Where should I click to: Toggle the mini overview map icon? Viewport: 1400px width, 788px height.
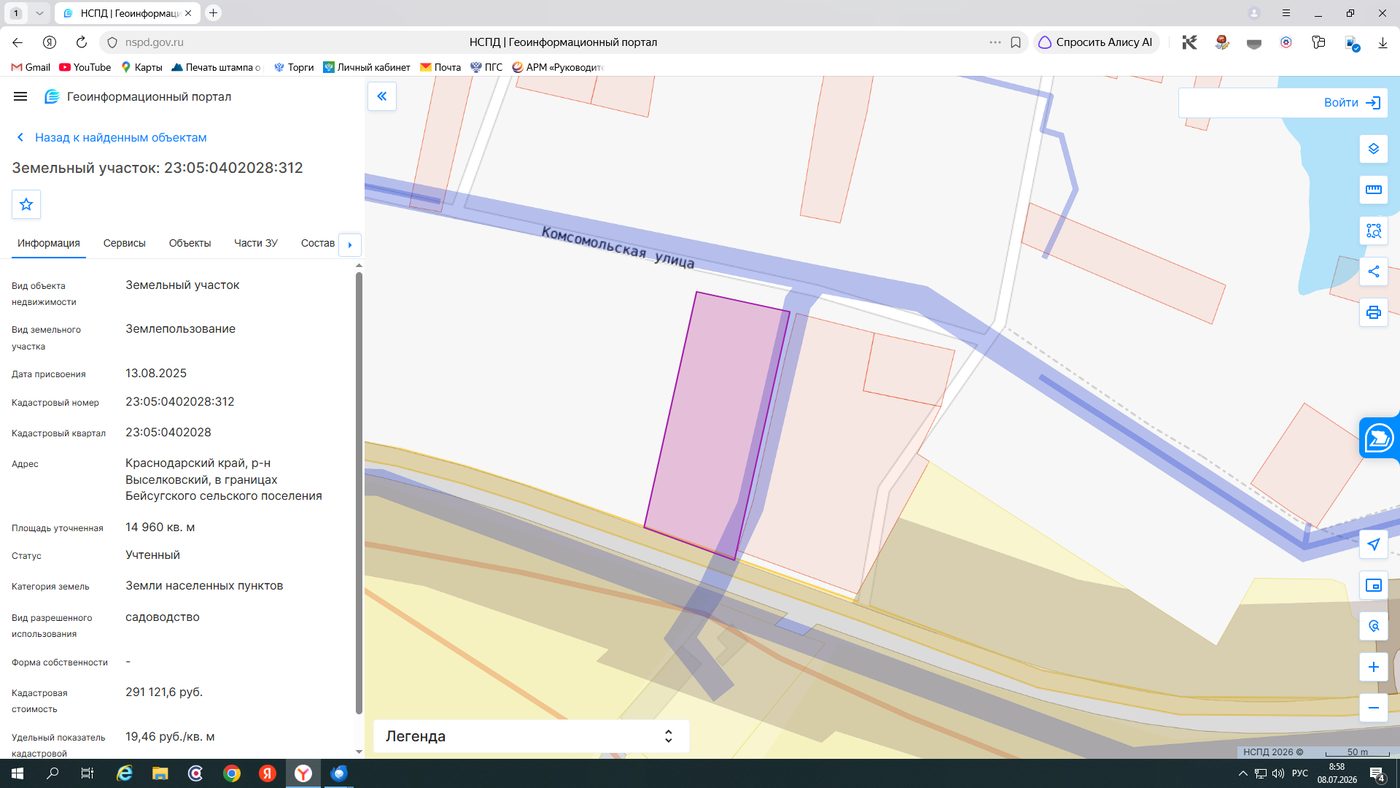click(x=1373, y=585)
